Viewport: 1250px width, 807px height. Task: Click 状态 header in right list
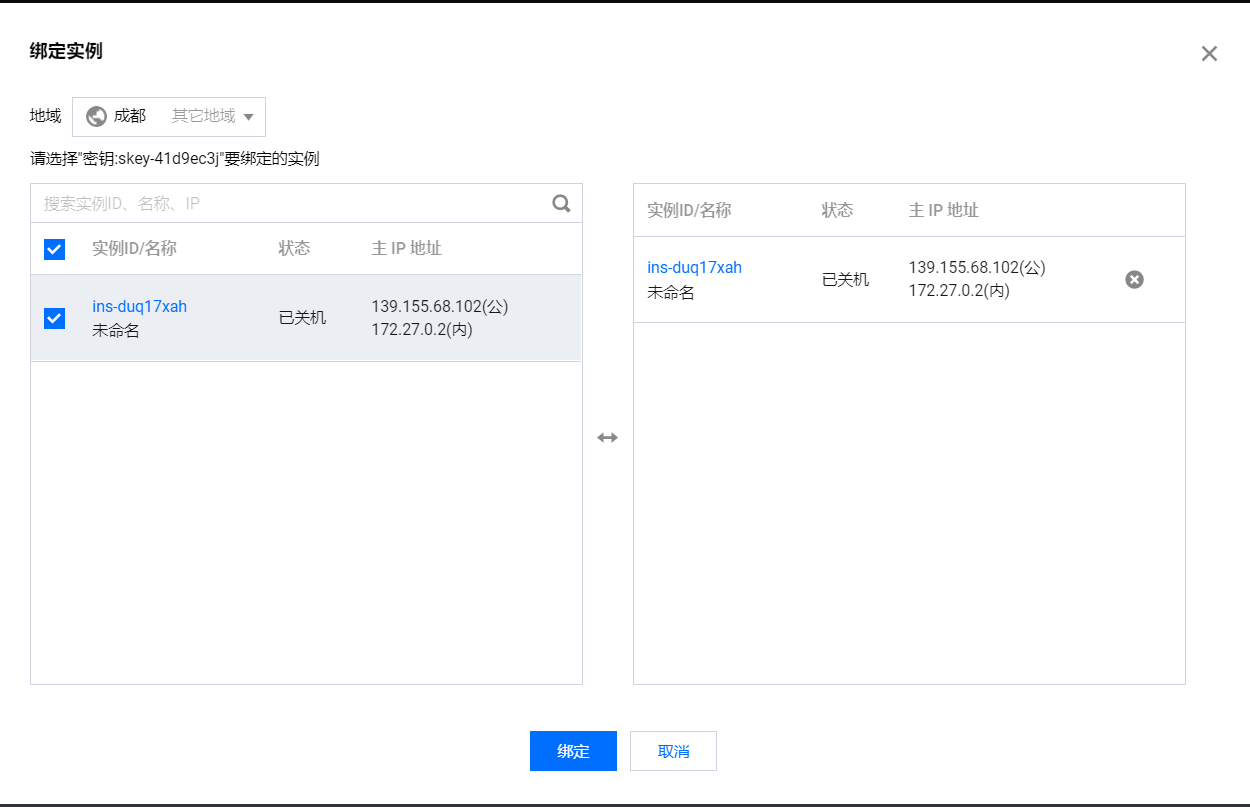(x=837, y=210)
